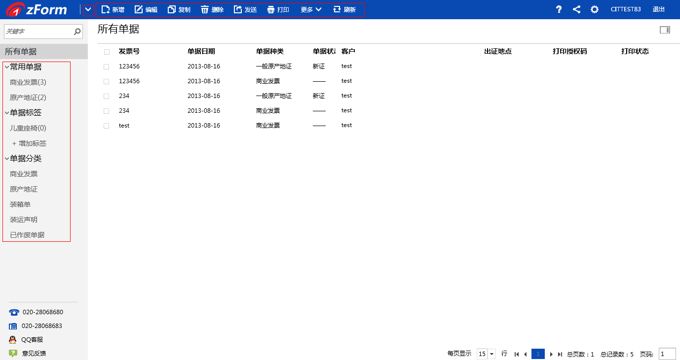
Task: Check the first row with invoice 123456
Action: click(106, 67)
